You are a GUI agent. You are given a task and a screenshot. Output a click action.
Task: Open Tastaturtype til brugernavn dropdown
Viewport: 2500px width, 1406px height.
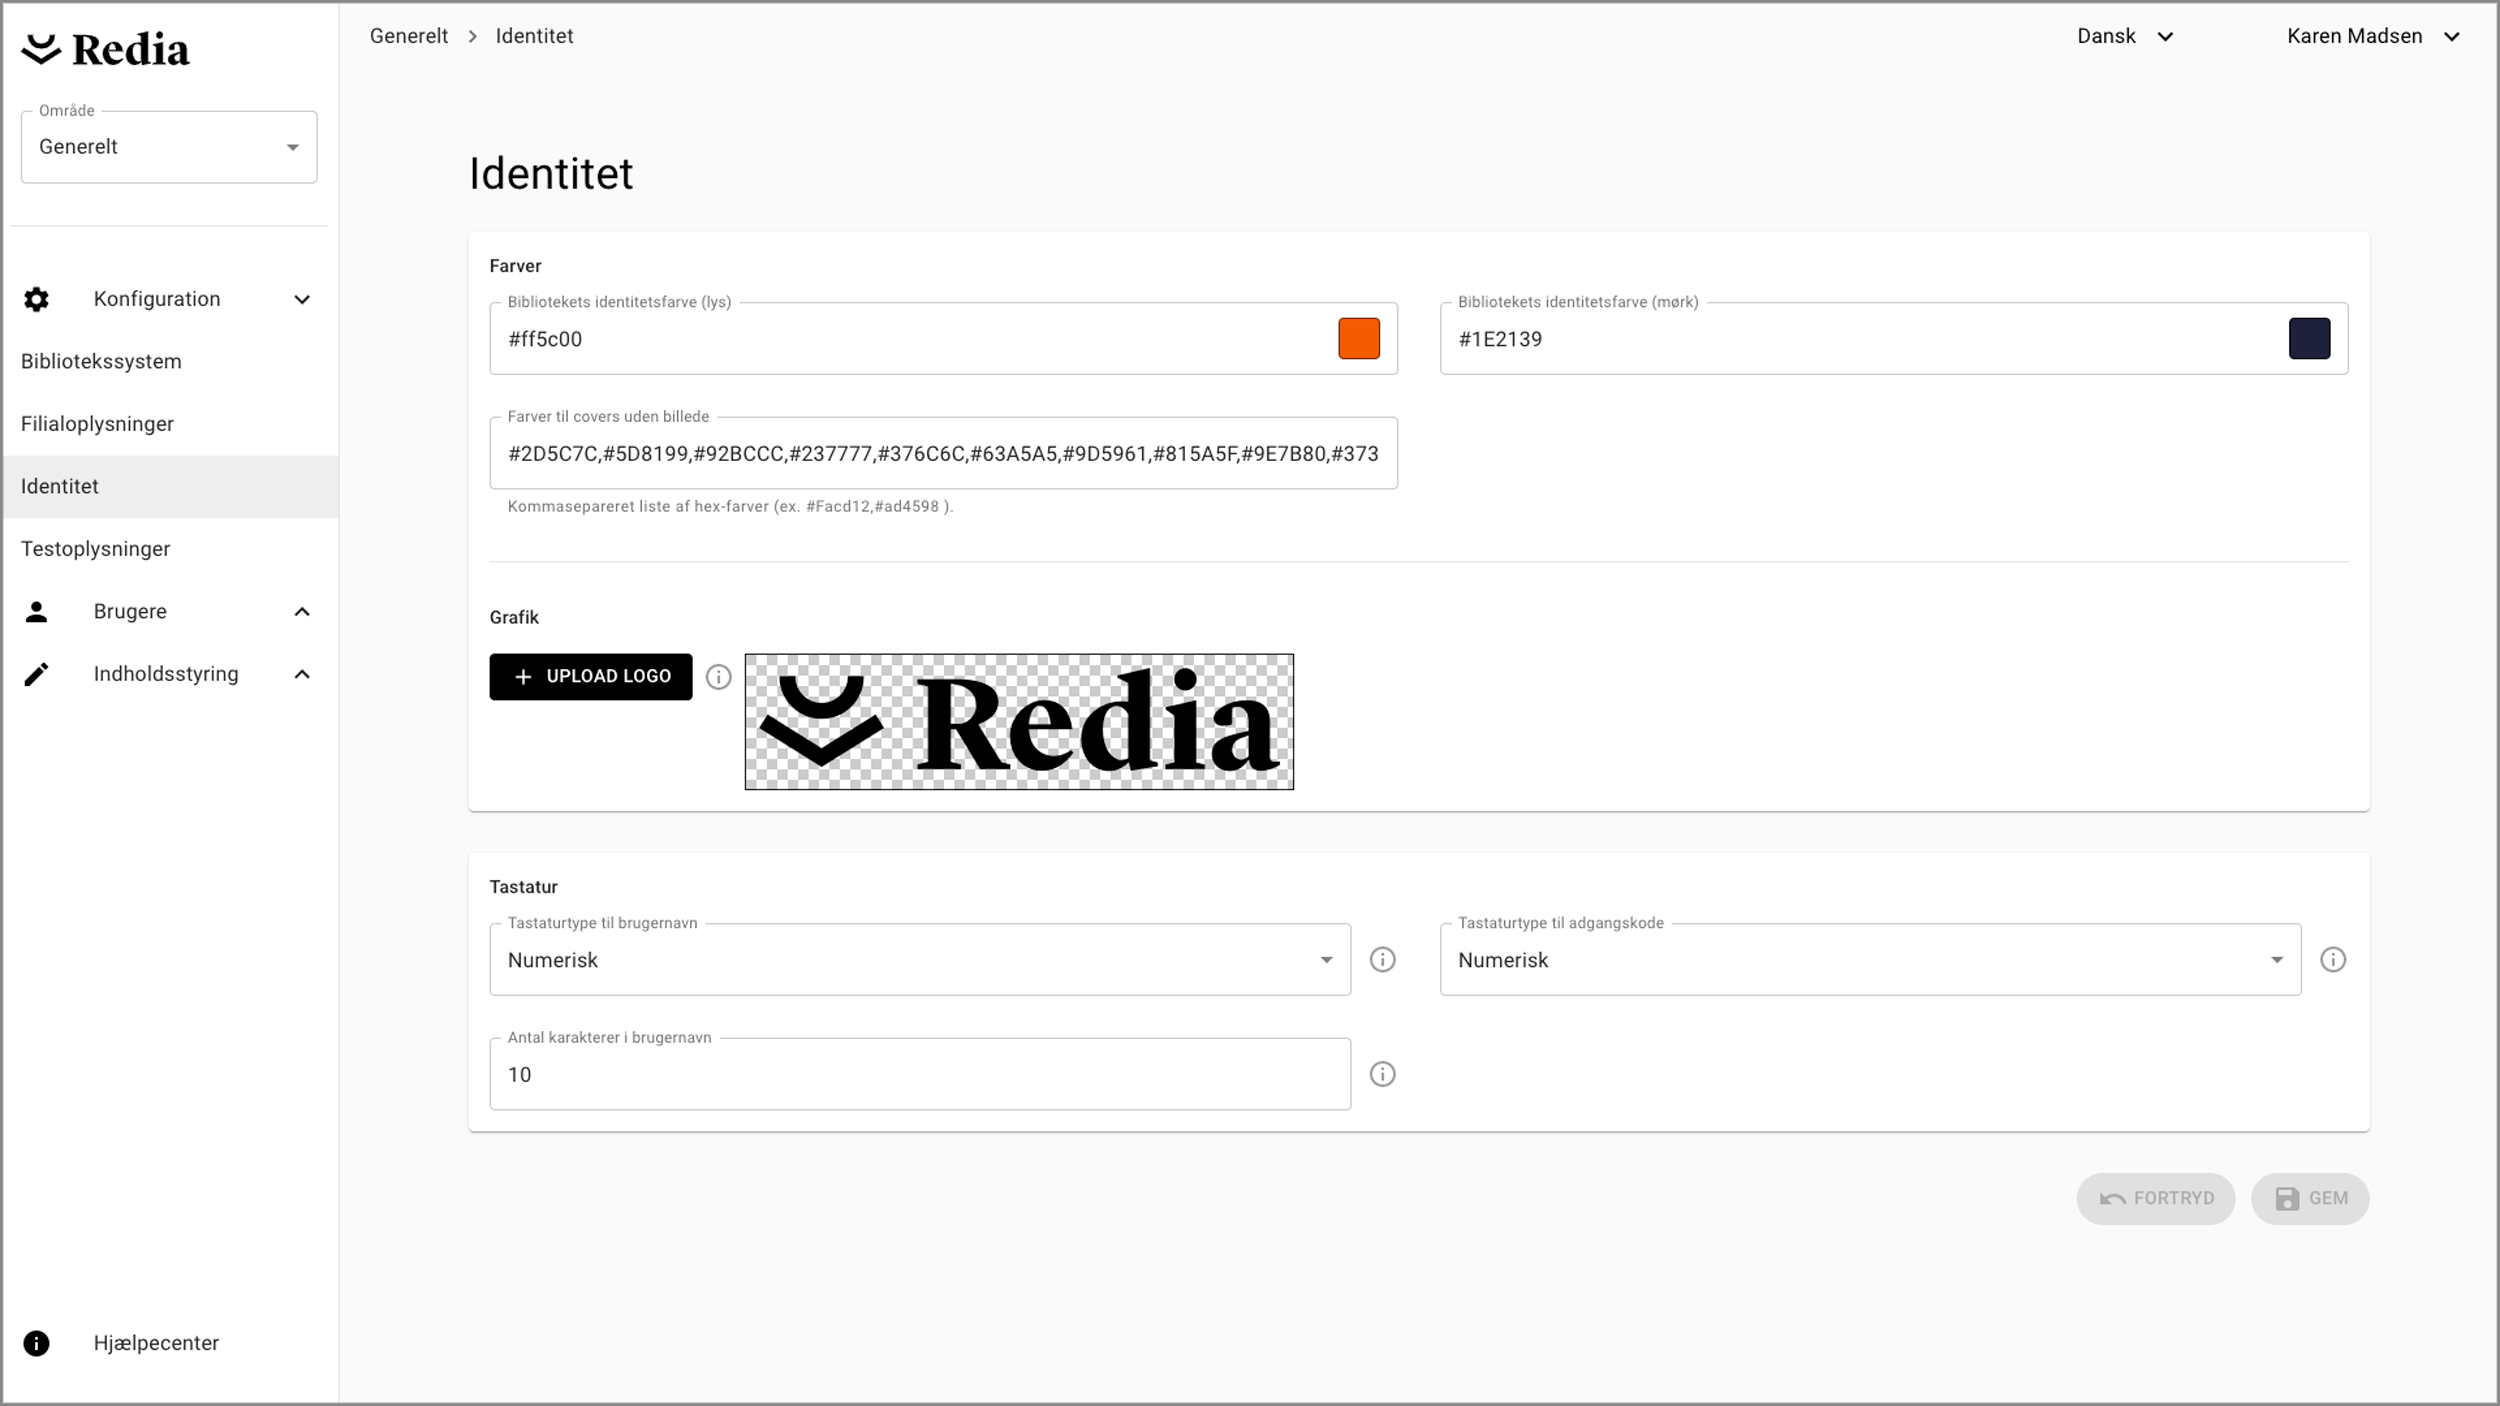(919, 960)
